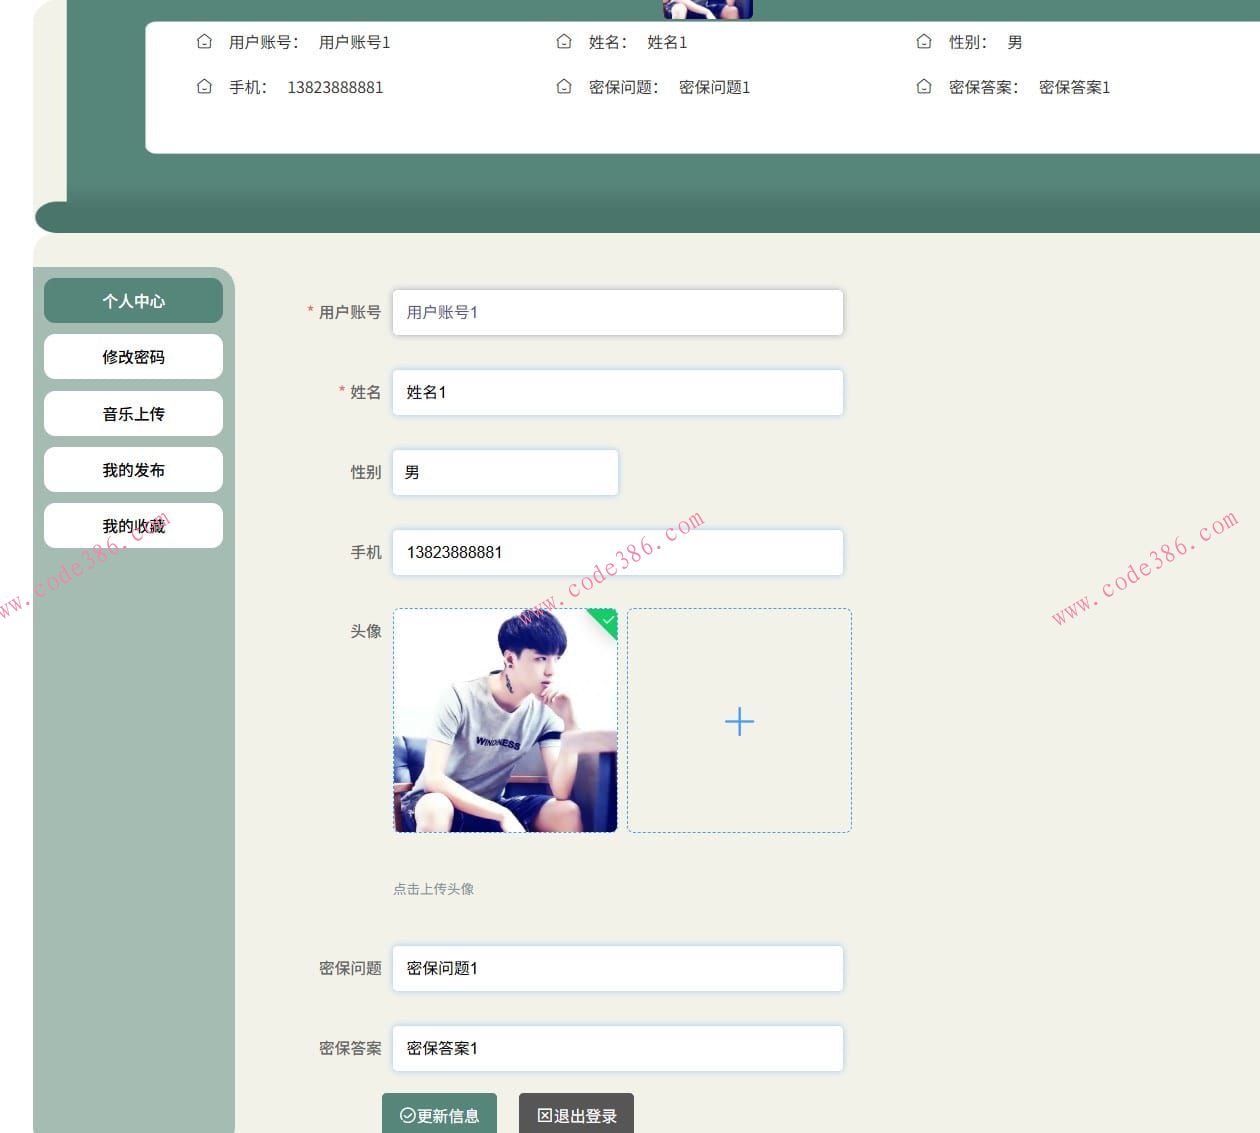Screen dimensions: 1260x1133
Task: Open the 性别 select box
Action: coord(505,472)
